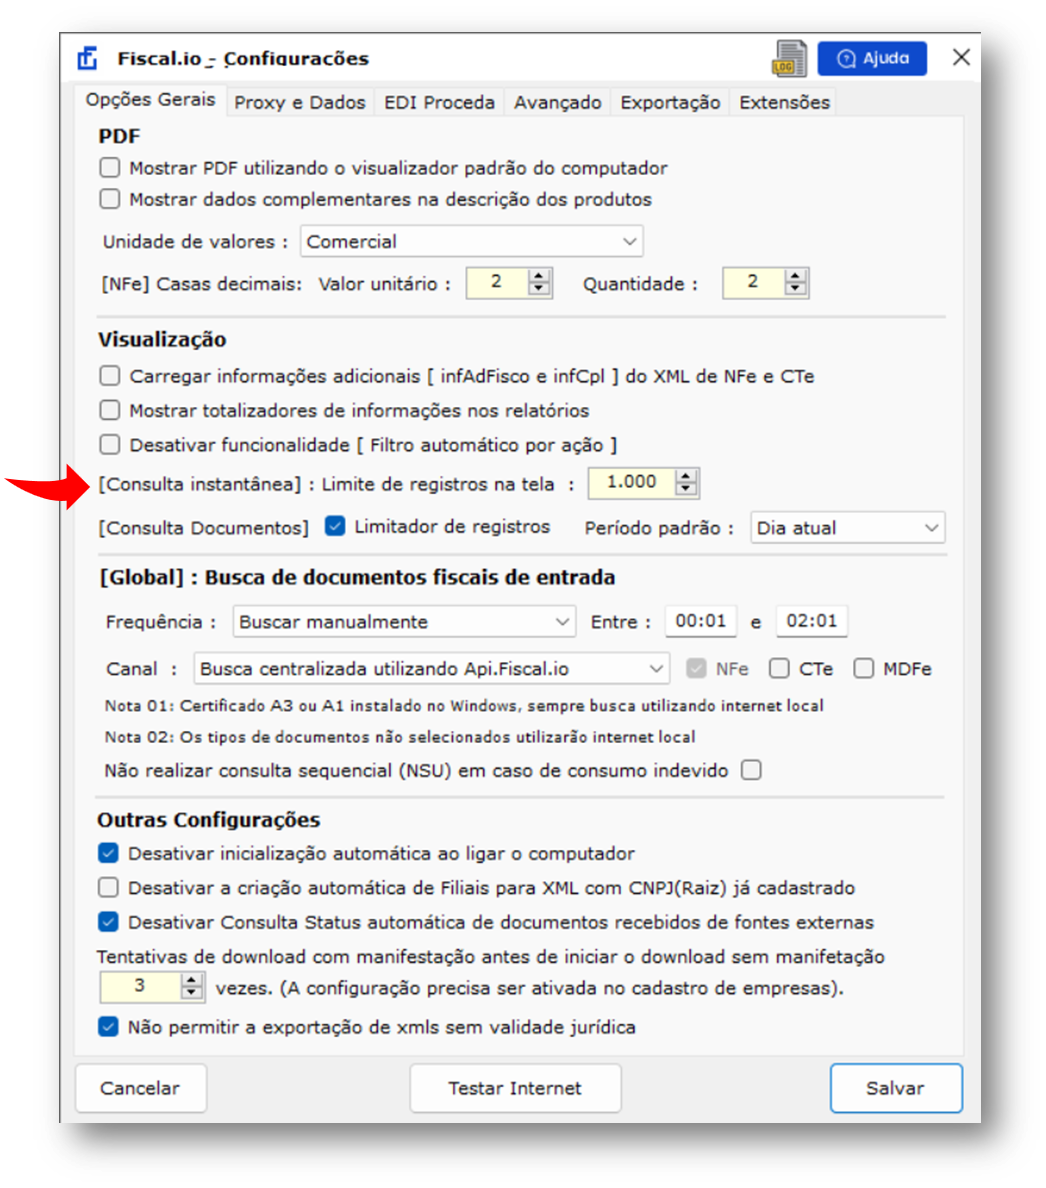The image size is (1046, 1188).
Task: Decrease Quantidade decimal places
Action: click(x=795, y=289)
